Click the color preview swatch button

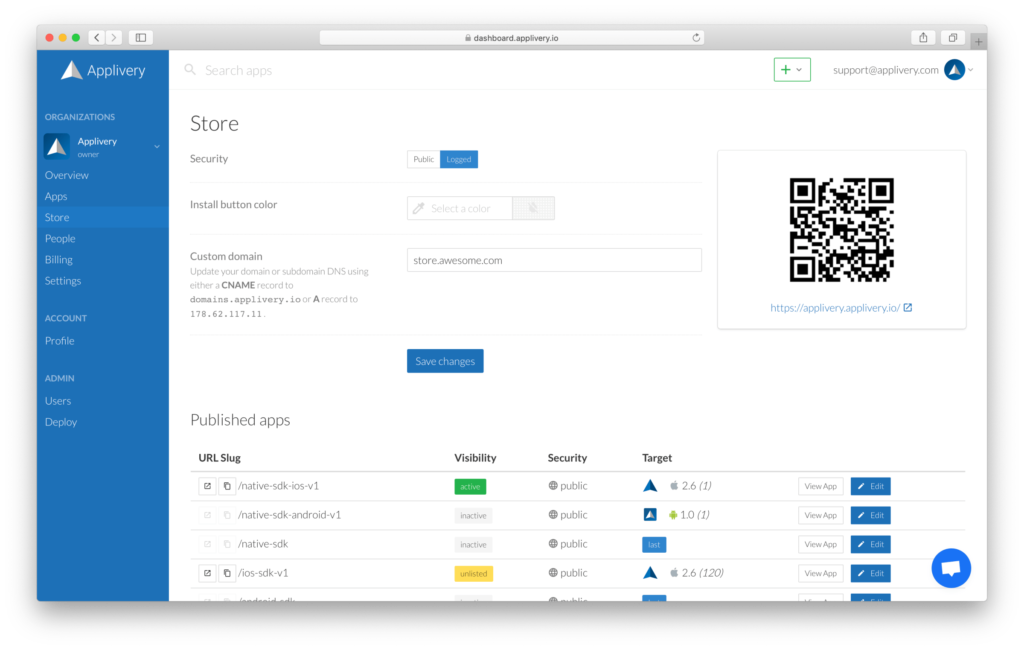tap(534, 208)
